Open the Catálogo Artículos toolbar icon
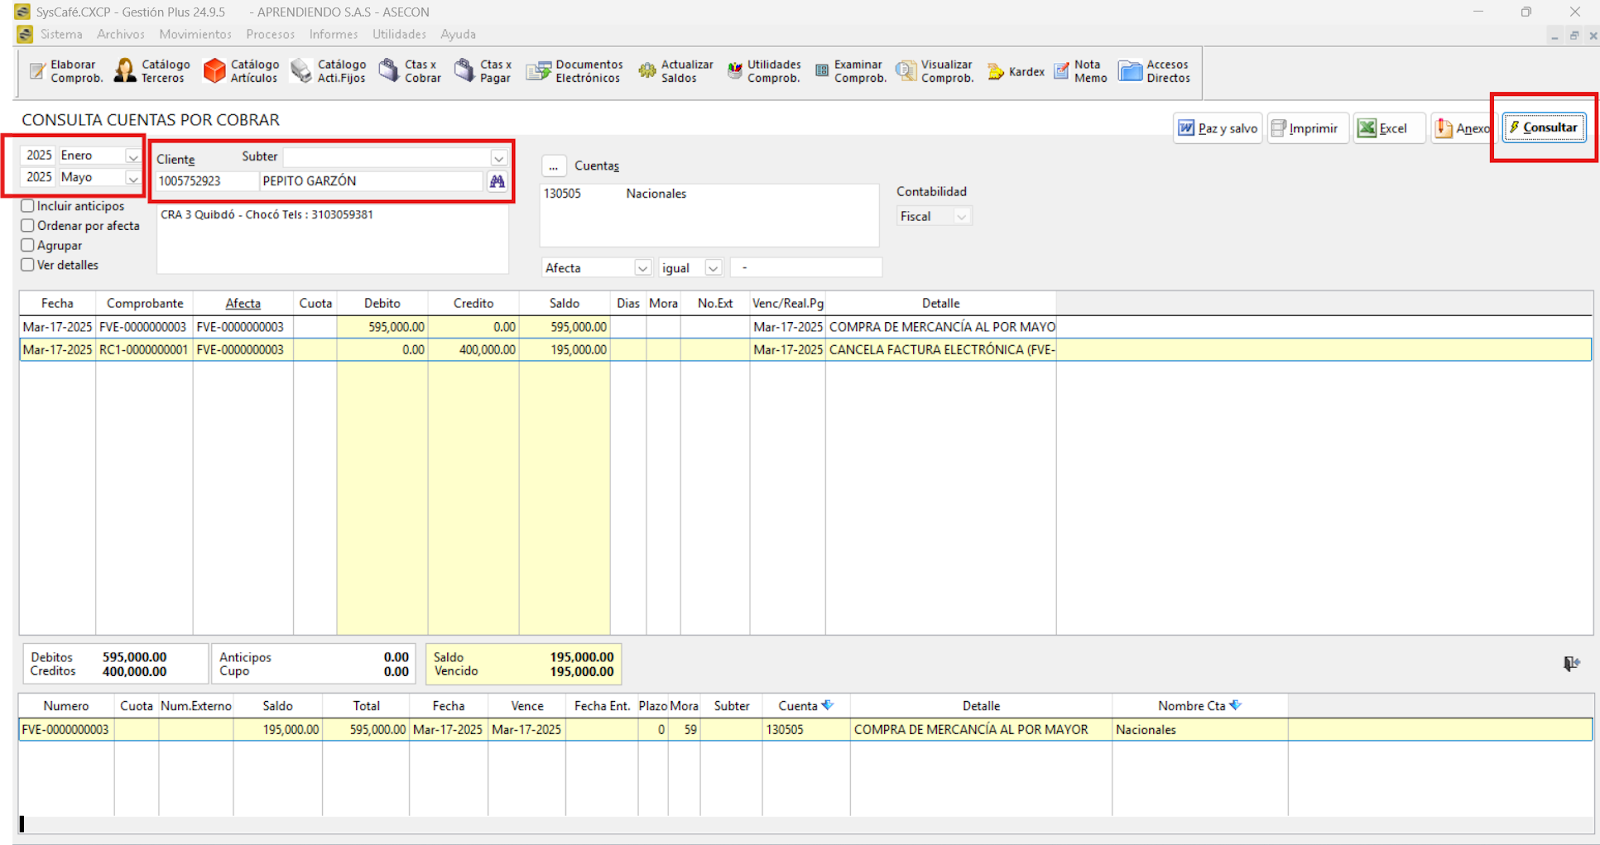This screenshot has width=1600, height=845. click(x=241, y=71)
